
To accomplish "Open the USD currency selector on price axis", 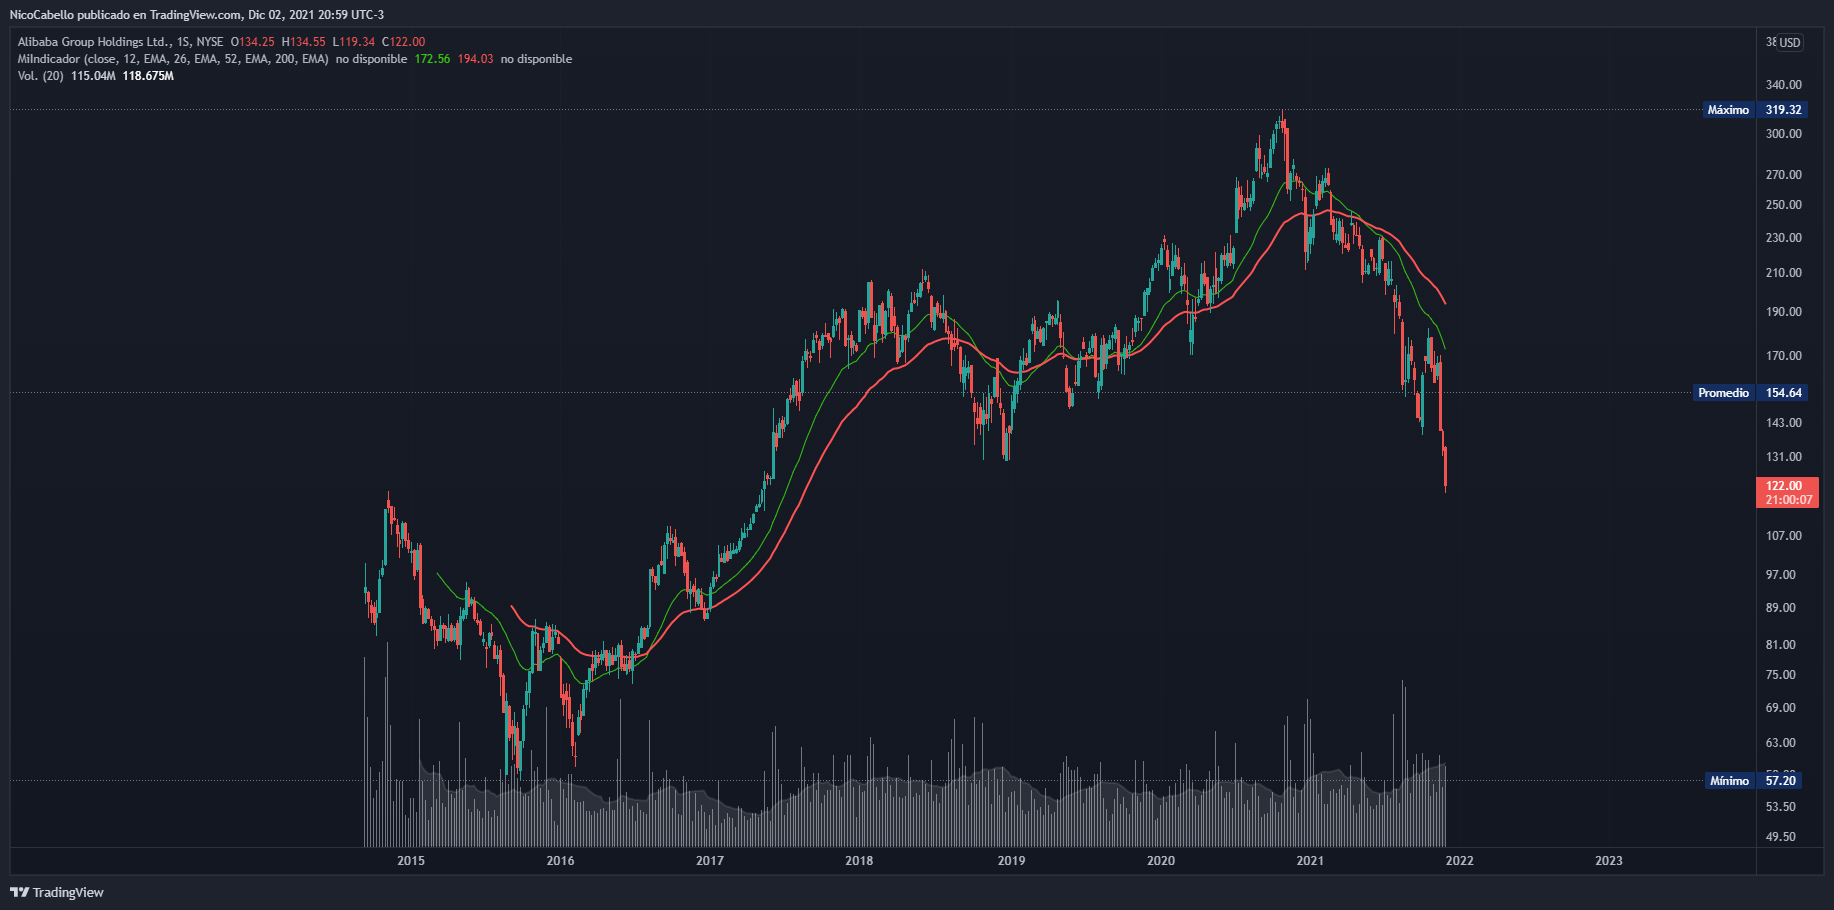I will [1790, 43].
